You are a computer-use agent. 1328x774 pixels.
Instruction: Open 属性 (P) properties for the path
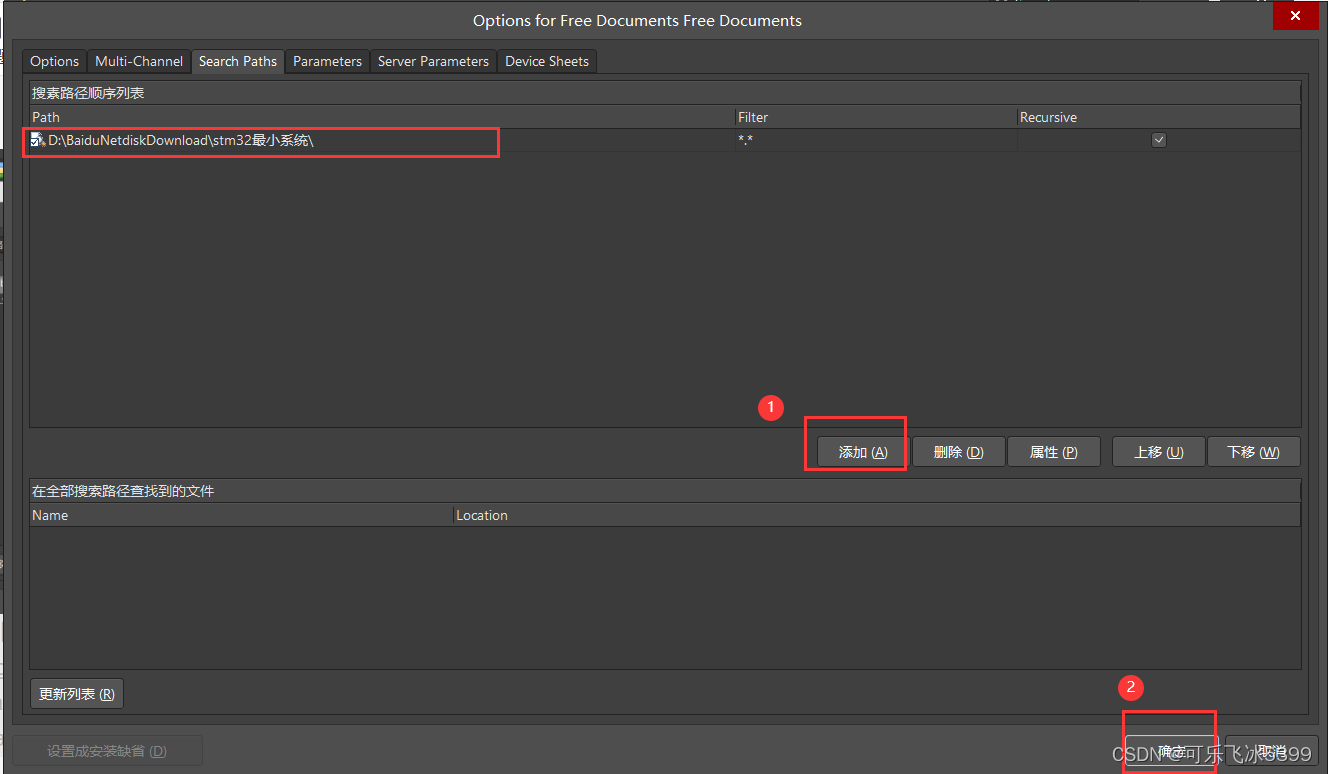1053,452
